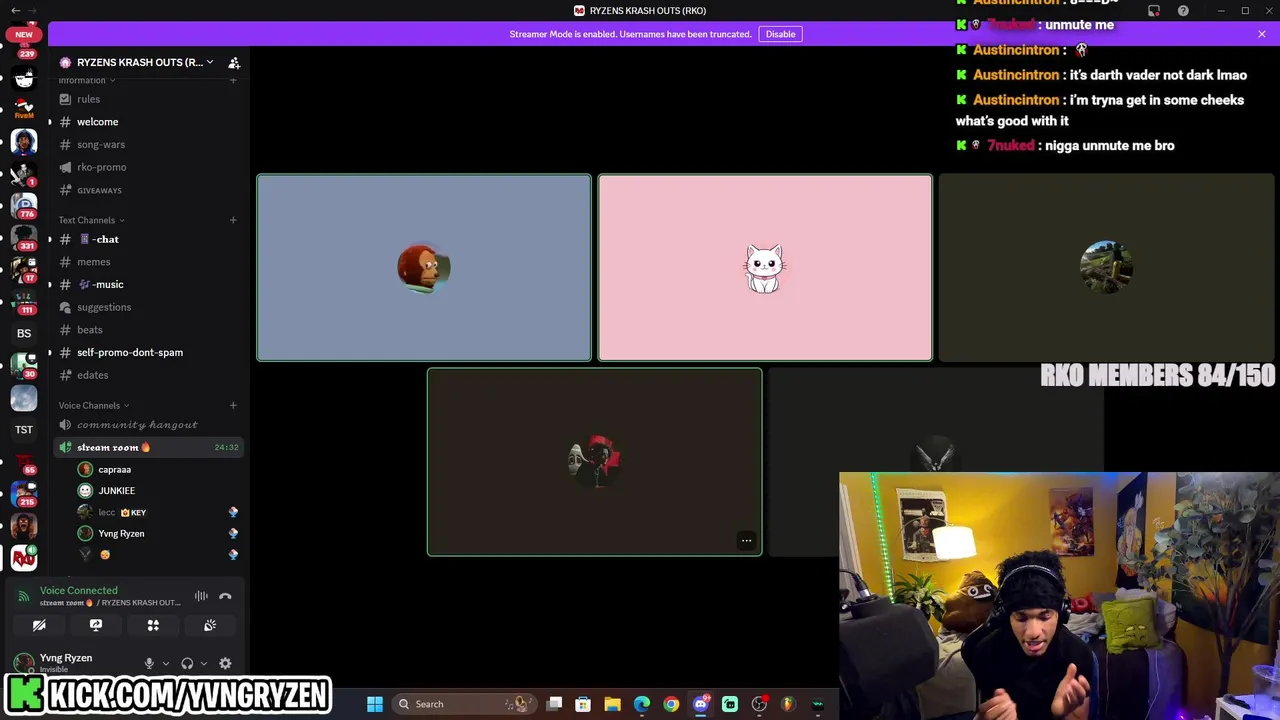Open the rules channel
1280x720 pixels.
tap(148, 99)
